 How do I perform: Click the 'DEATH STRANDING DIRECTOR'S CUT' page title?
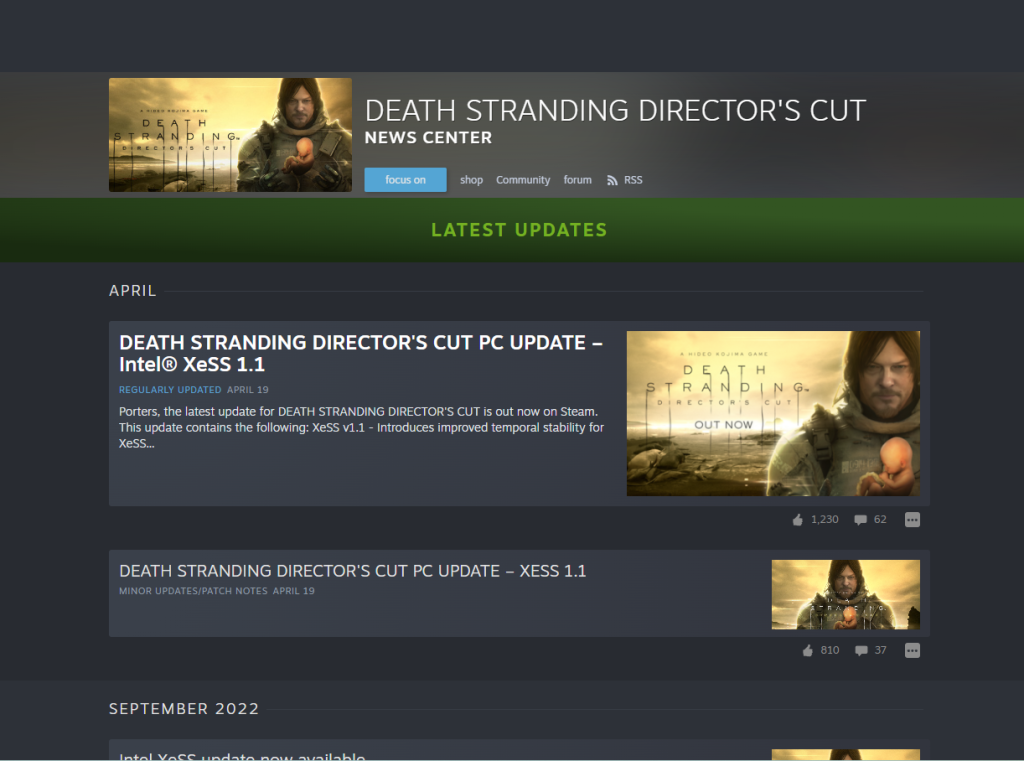(615, 110)
